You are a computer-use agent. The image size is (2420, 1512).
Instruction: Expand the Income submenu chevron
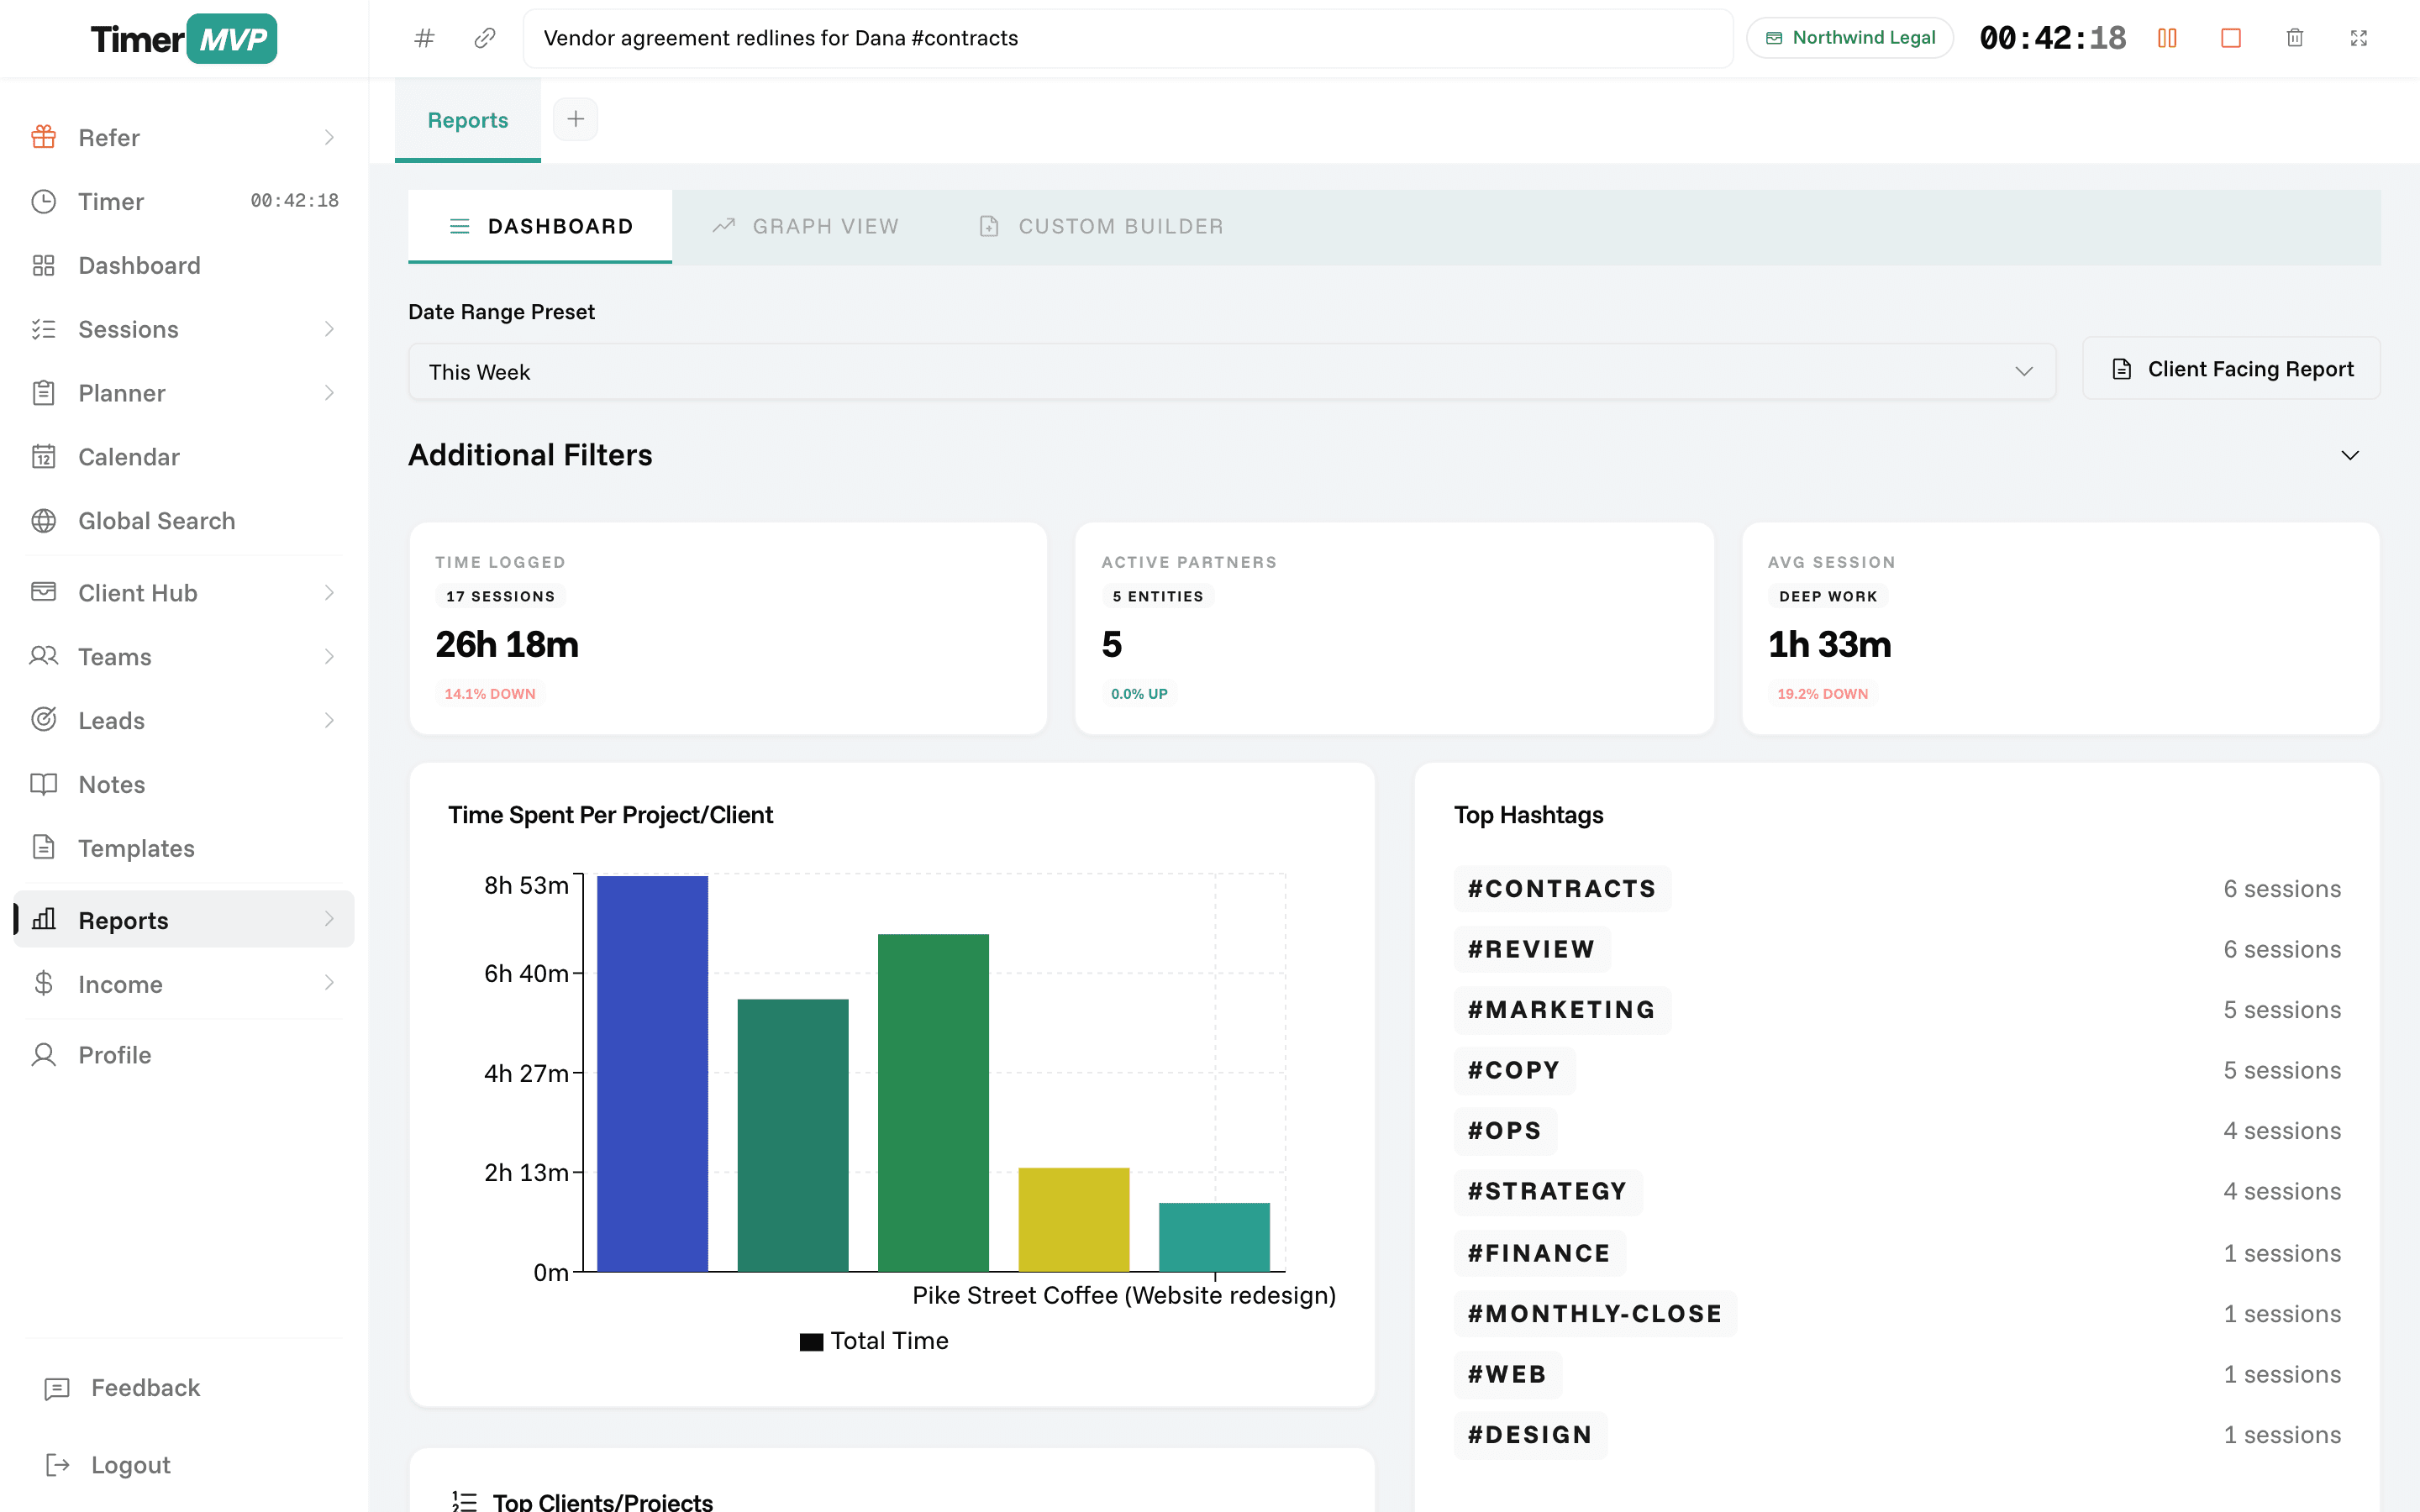coord(329,984)
